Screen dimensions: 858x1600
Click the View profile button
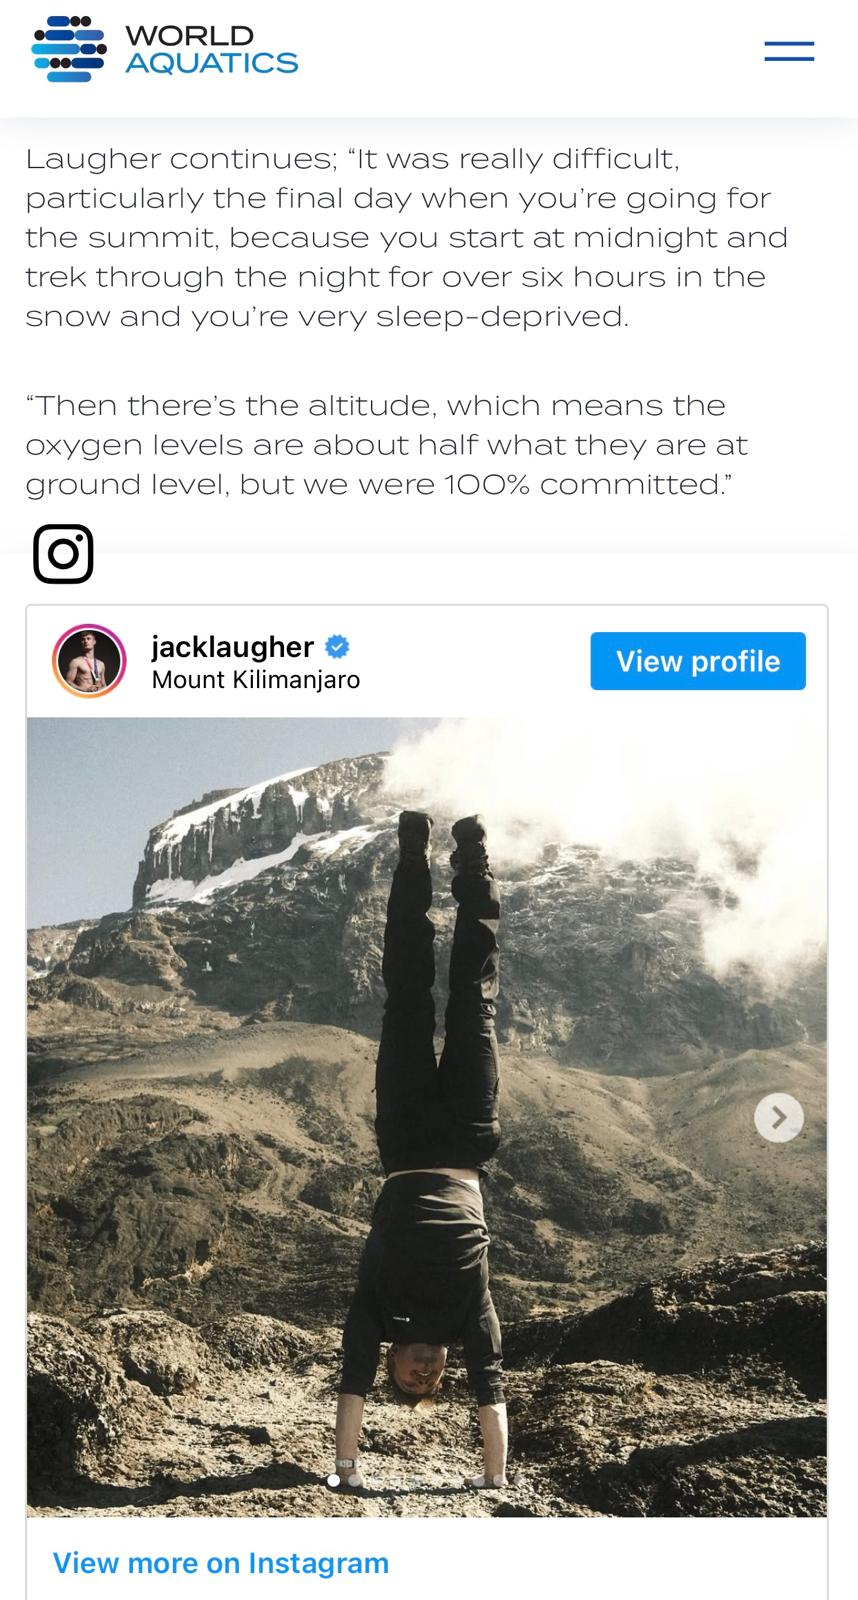[698, 661]
